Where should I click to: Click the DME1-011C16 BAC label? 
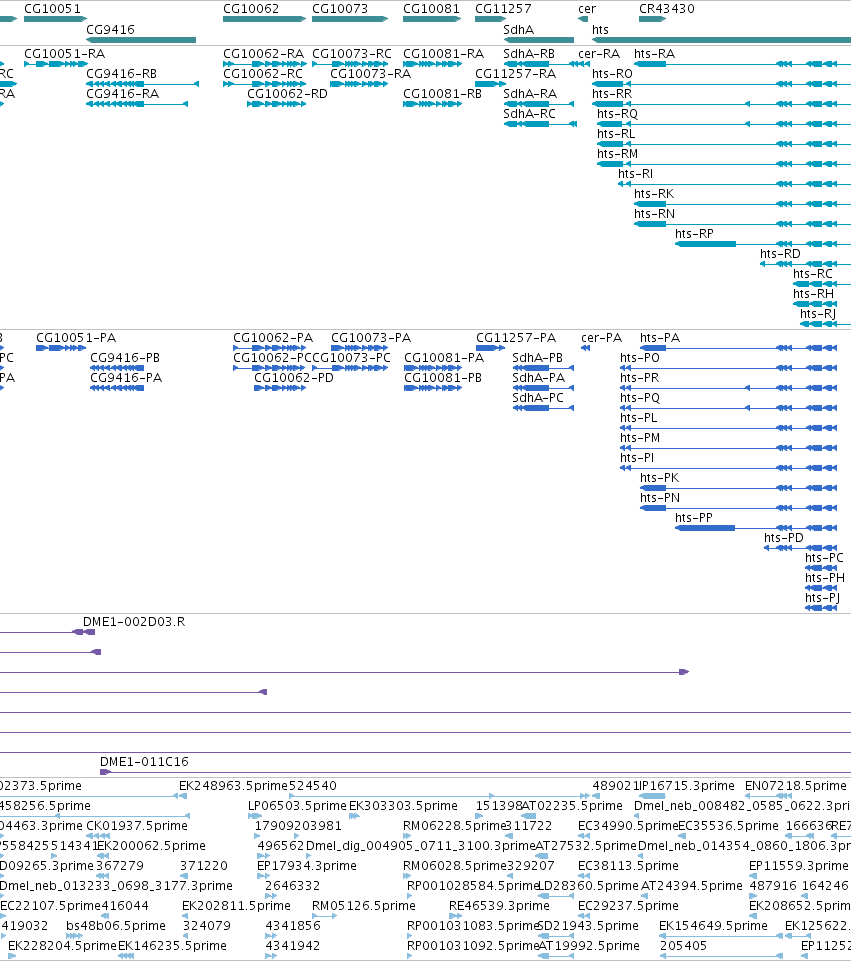145,761
